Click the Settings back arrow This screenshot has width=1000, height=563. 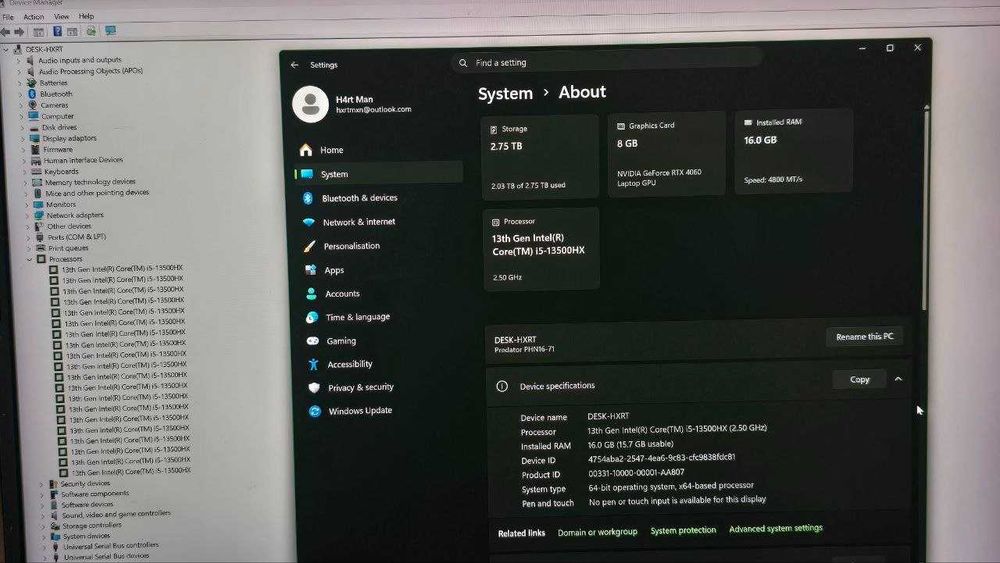295,65
